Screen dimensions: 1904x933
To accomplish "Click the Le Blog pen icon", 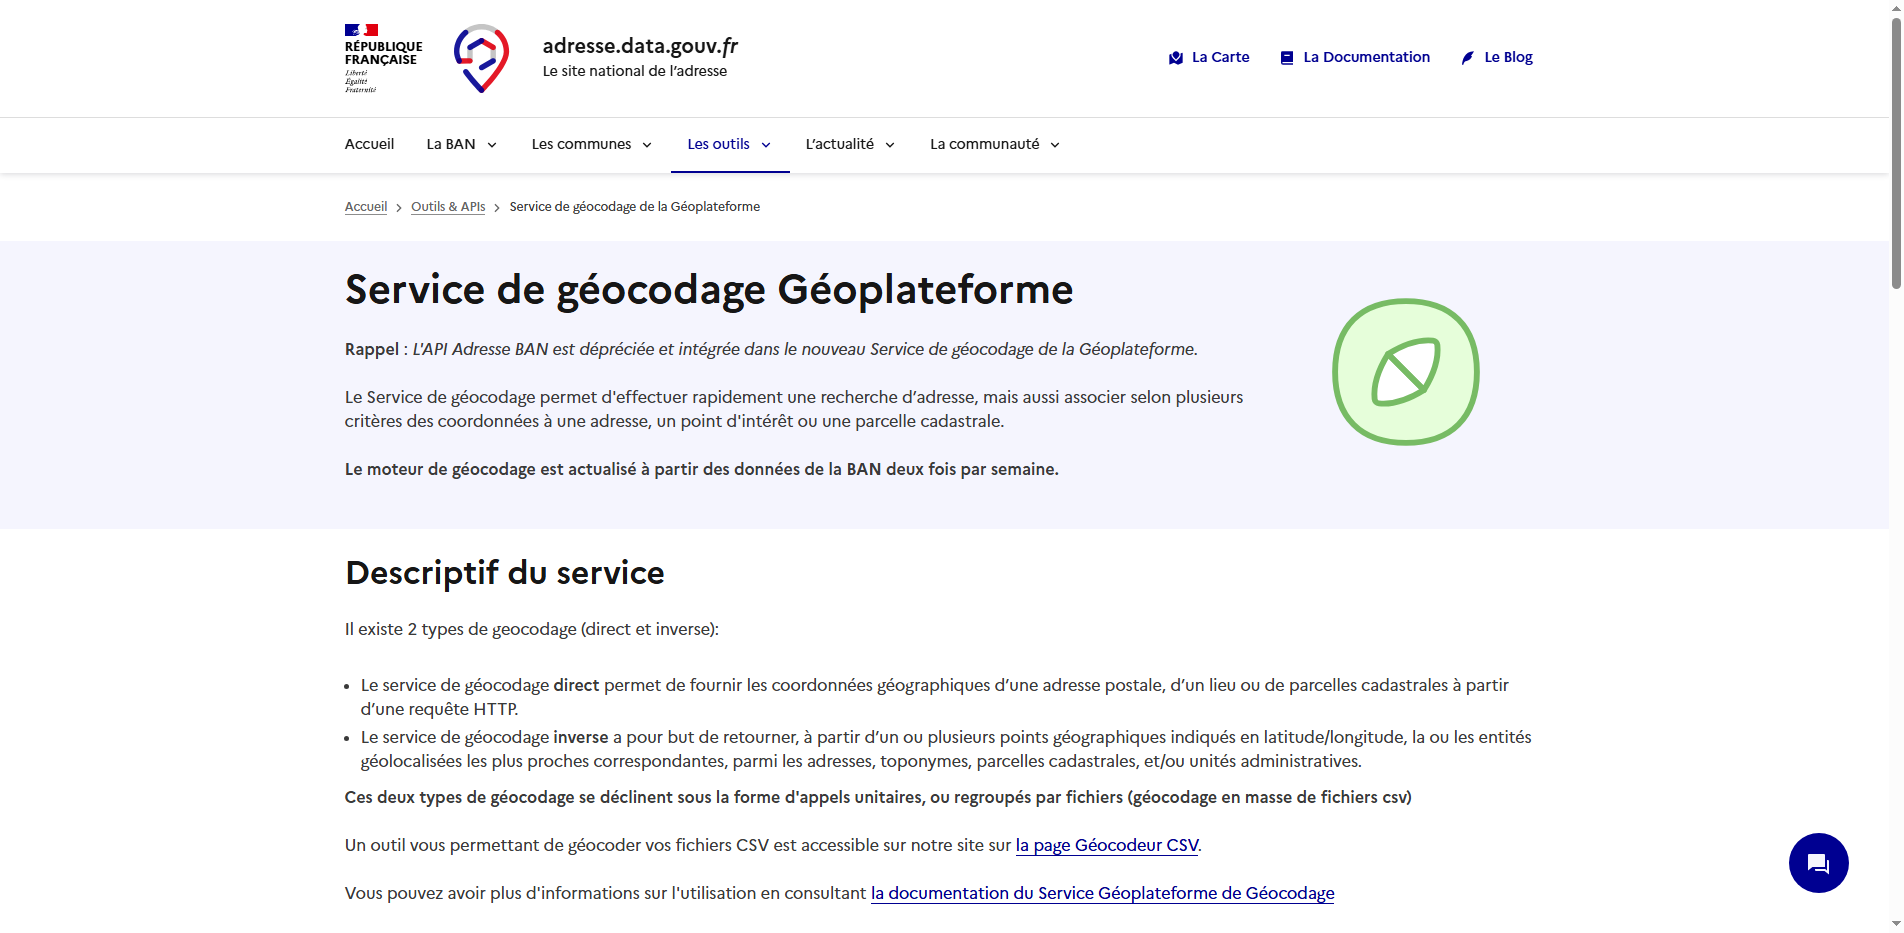I will (x=1466, y=57).
